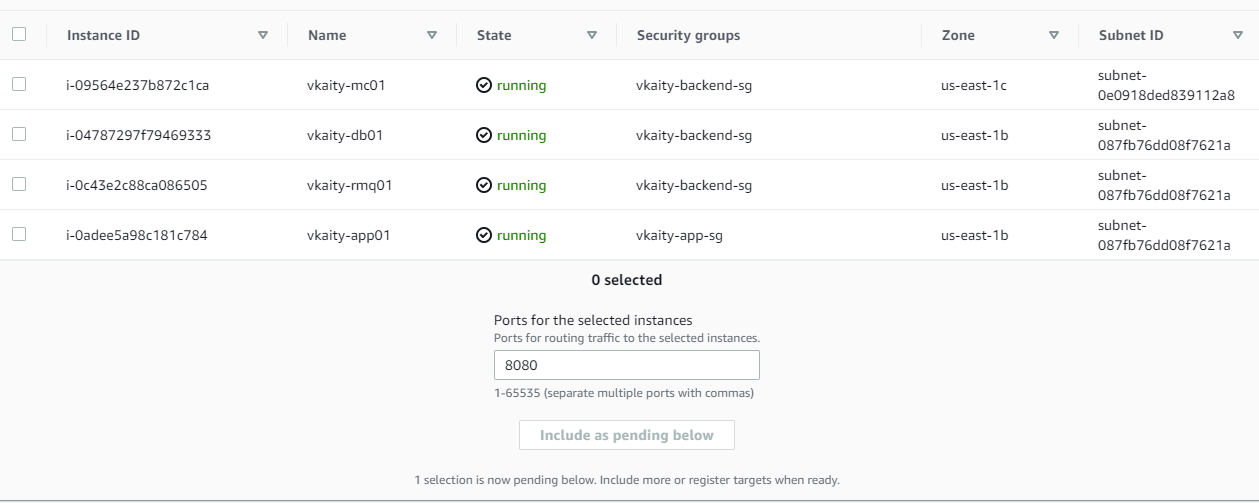Click vkaity-backend-sg in the vkaity-mc01 row
Screen dimensions: 1259x503
point(694,85)
